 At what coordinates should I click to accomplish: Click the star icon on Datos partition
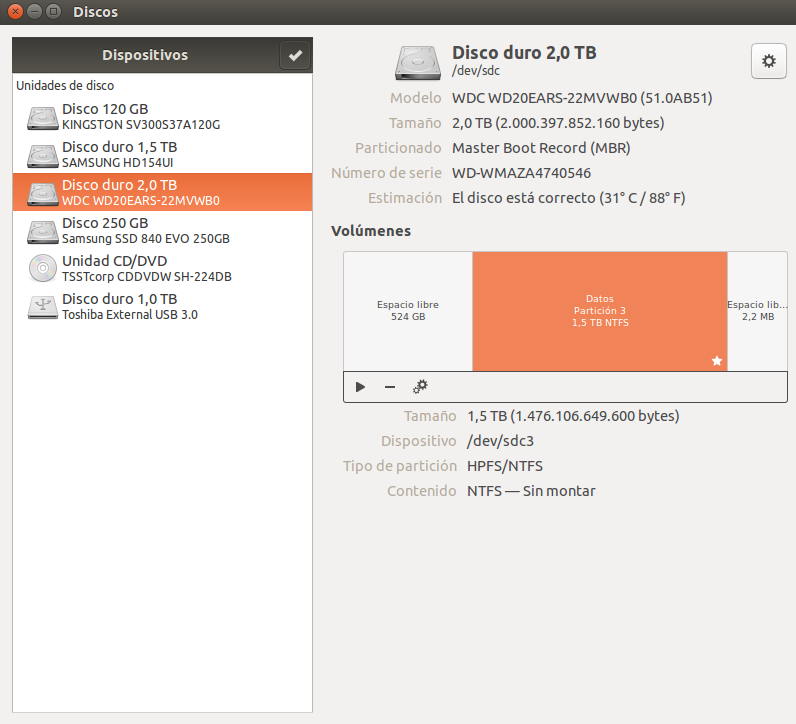point(716,361)
